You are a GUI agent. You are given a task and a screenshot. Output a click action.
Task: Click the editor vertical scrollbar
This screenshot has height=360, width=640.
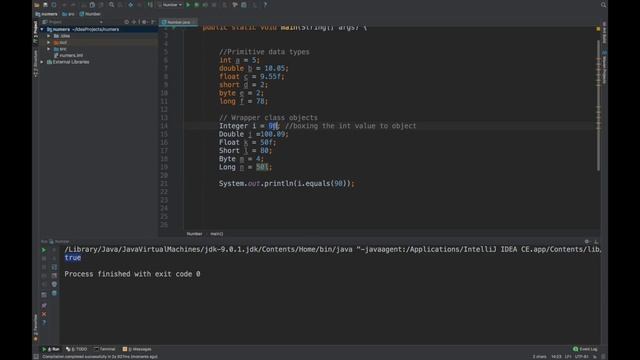click(598, 106)
